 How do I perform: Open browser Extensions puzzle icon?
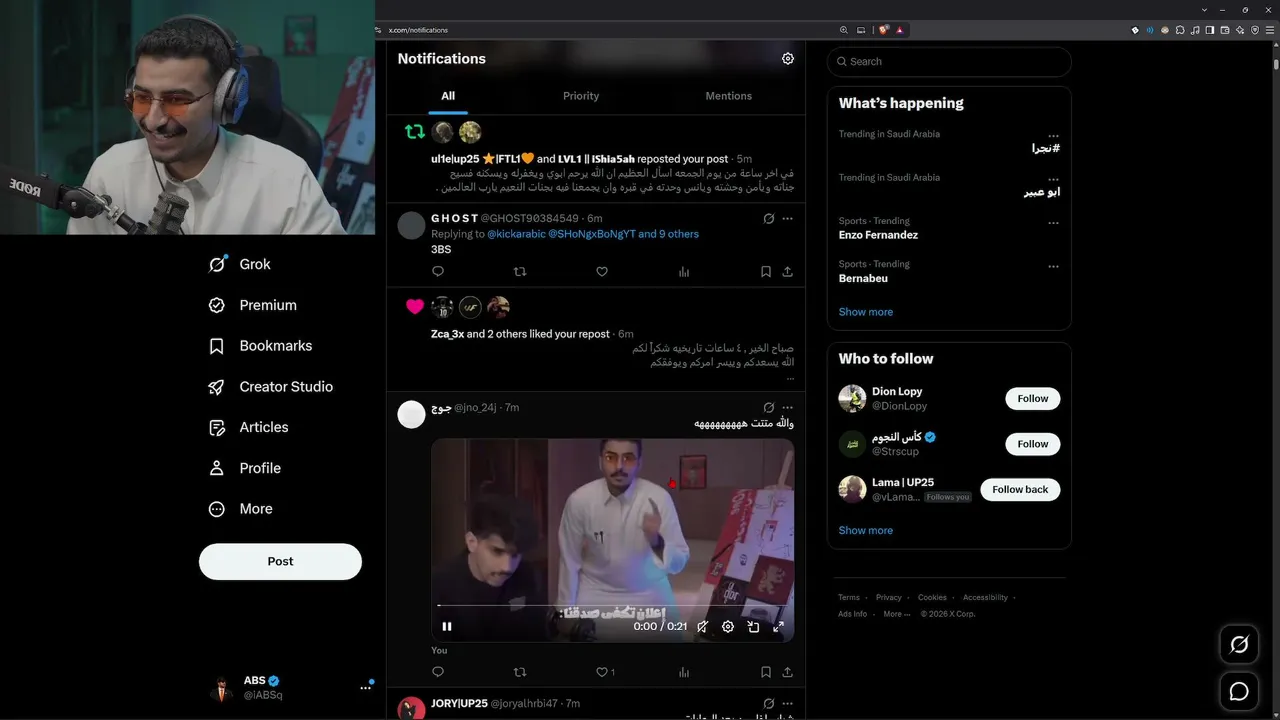click(1180, 30)
